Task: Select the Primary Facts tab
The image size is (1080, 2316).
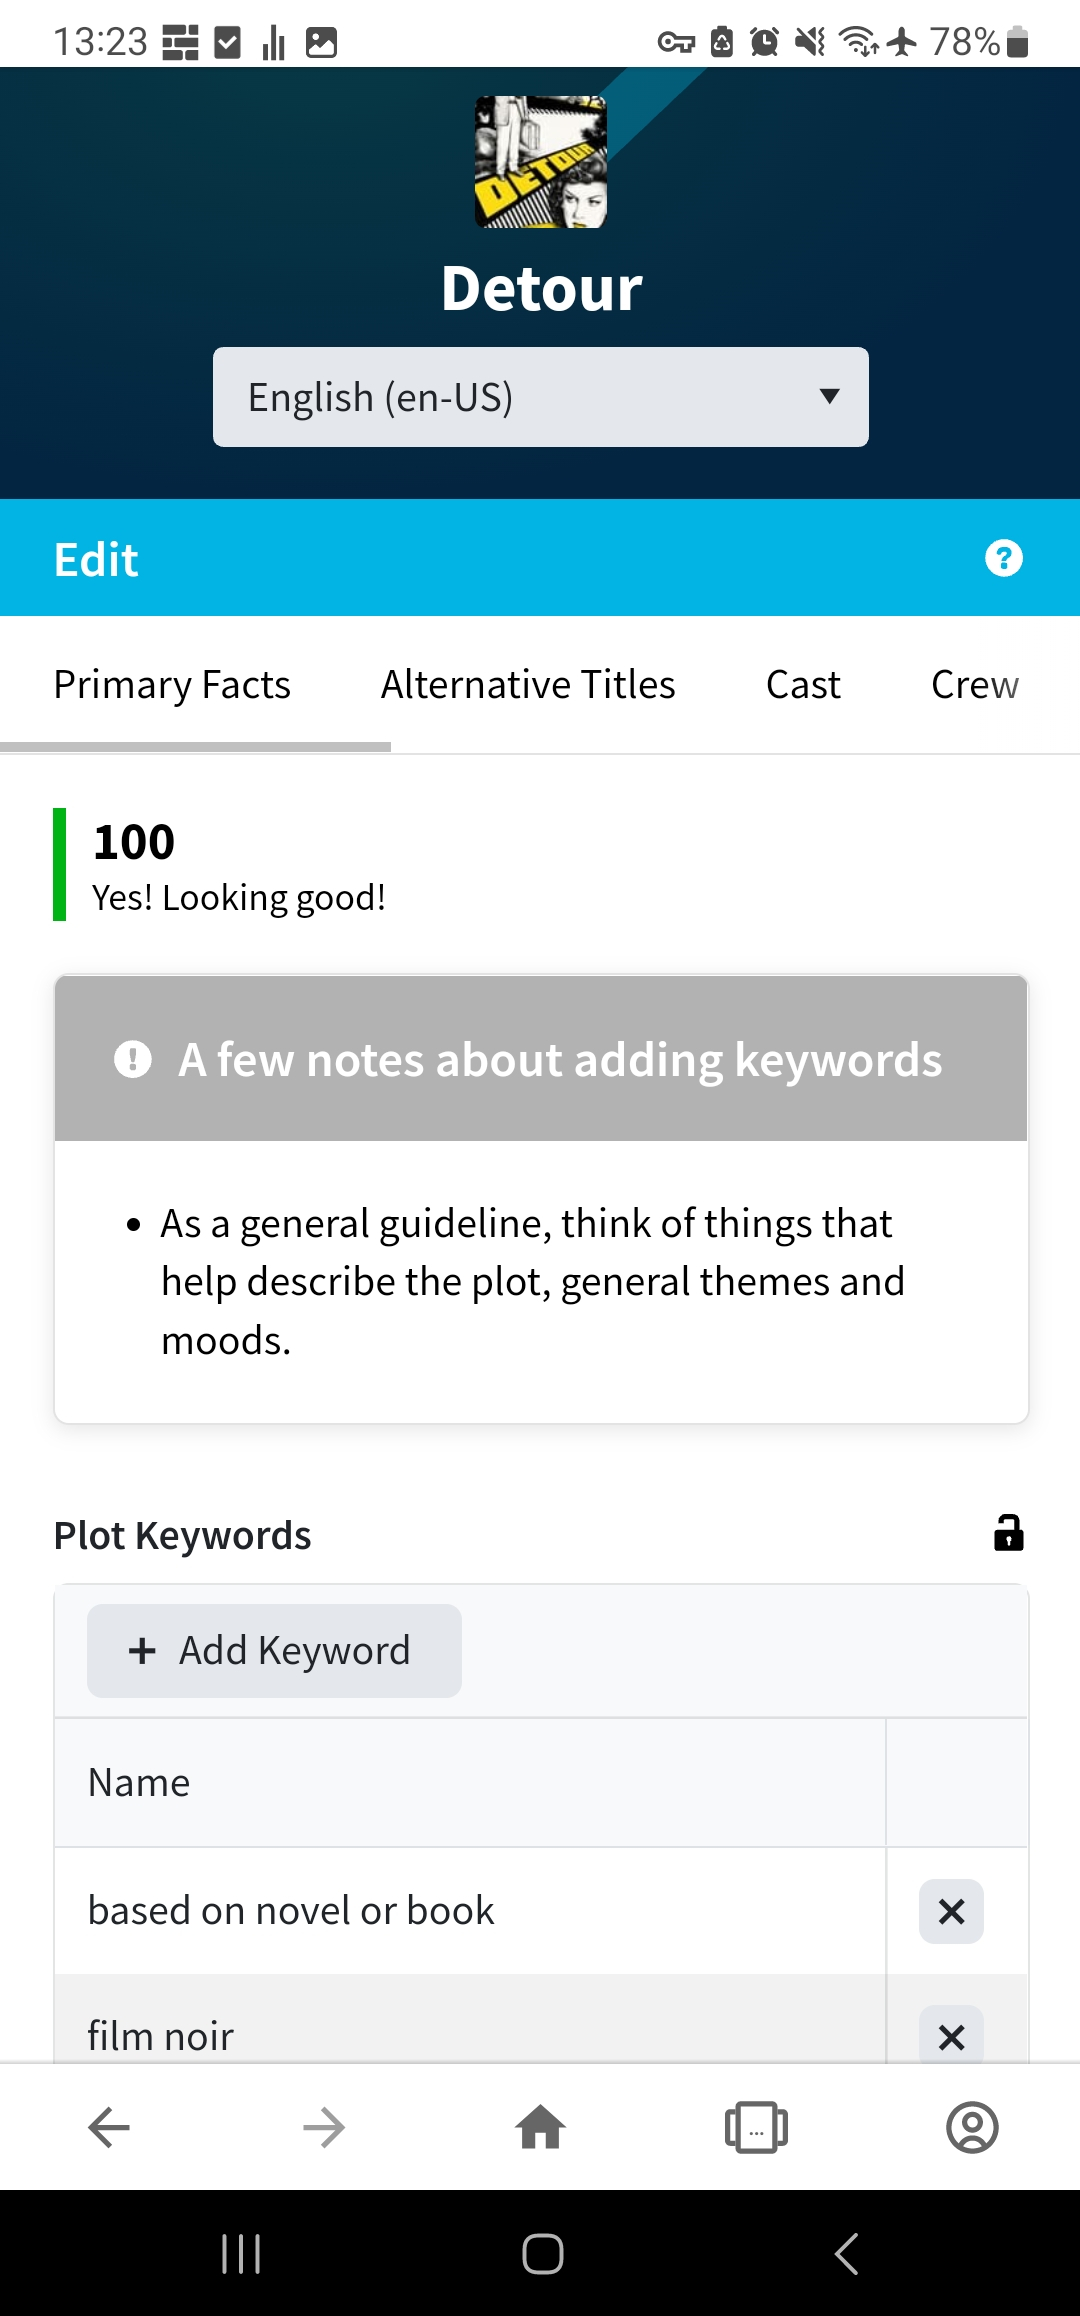Action: tap(172, 685)
